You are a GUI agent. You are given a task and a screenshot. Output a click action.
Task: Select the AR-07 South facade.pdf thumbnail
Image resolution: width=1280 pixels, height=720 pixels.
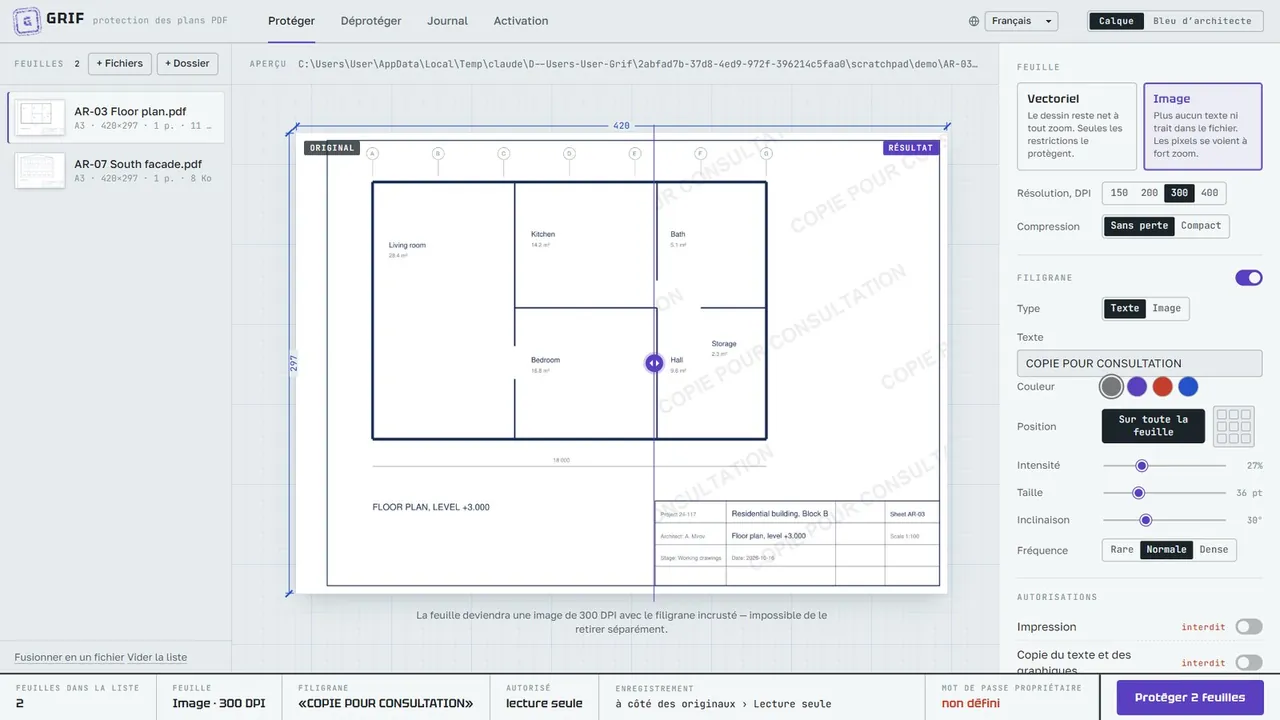coord(40,170)
